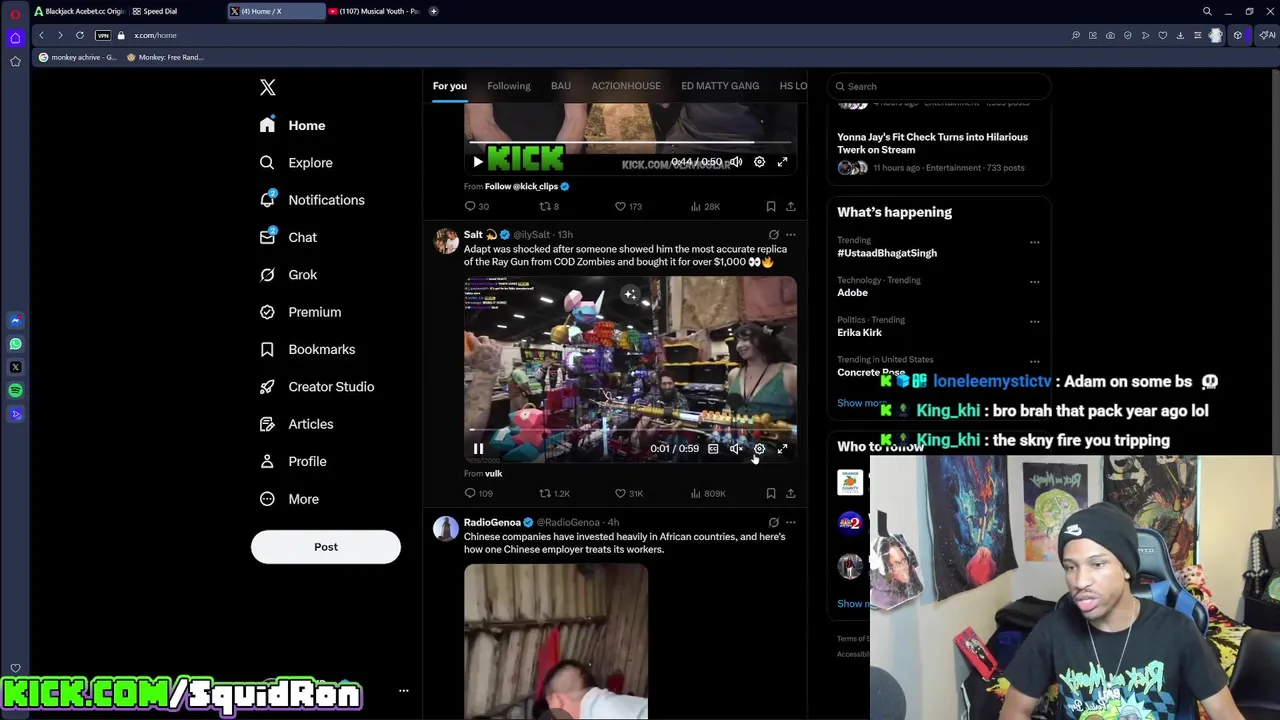The image size is (1280, 720).
Task: Switch to the Following tab
Action: tap(509, 86)
